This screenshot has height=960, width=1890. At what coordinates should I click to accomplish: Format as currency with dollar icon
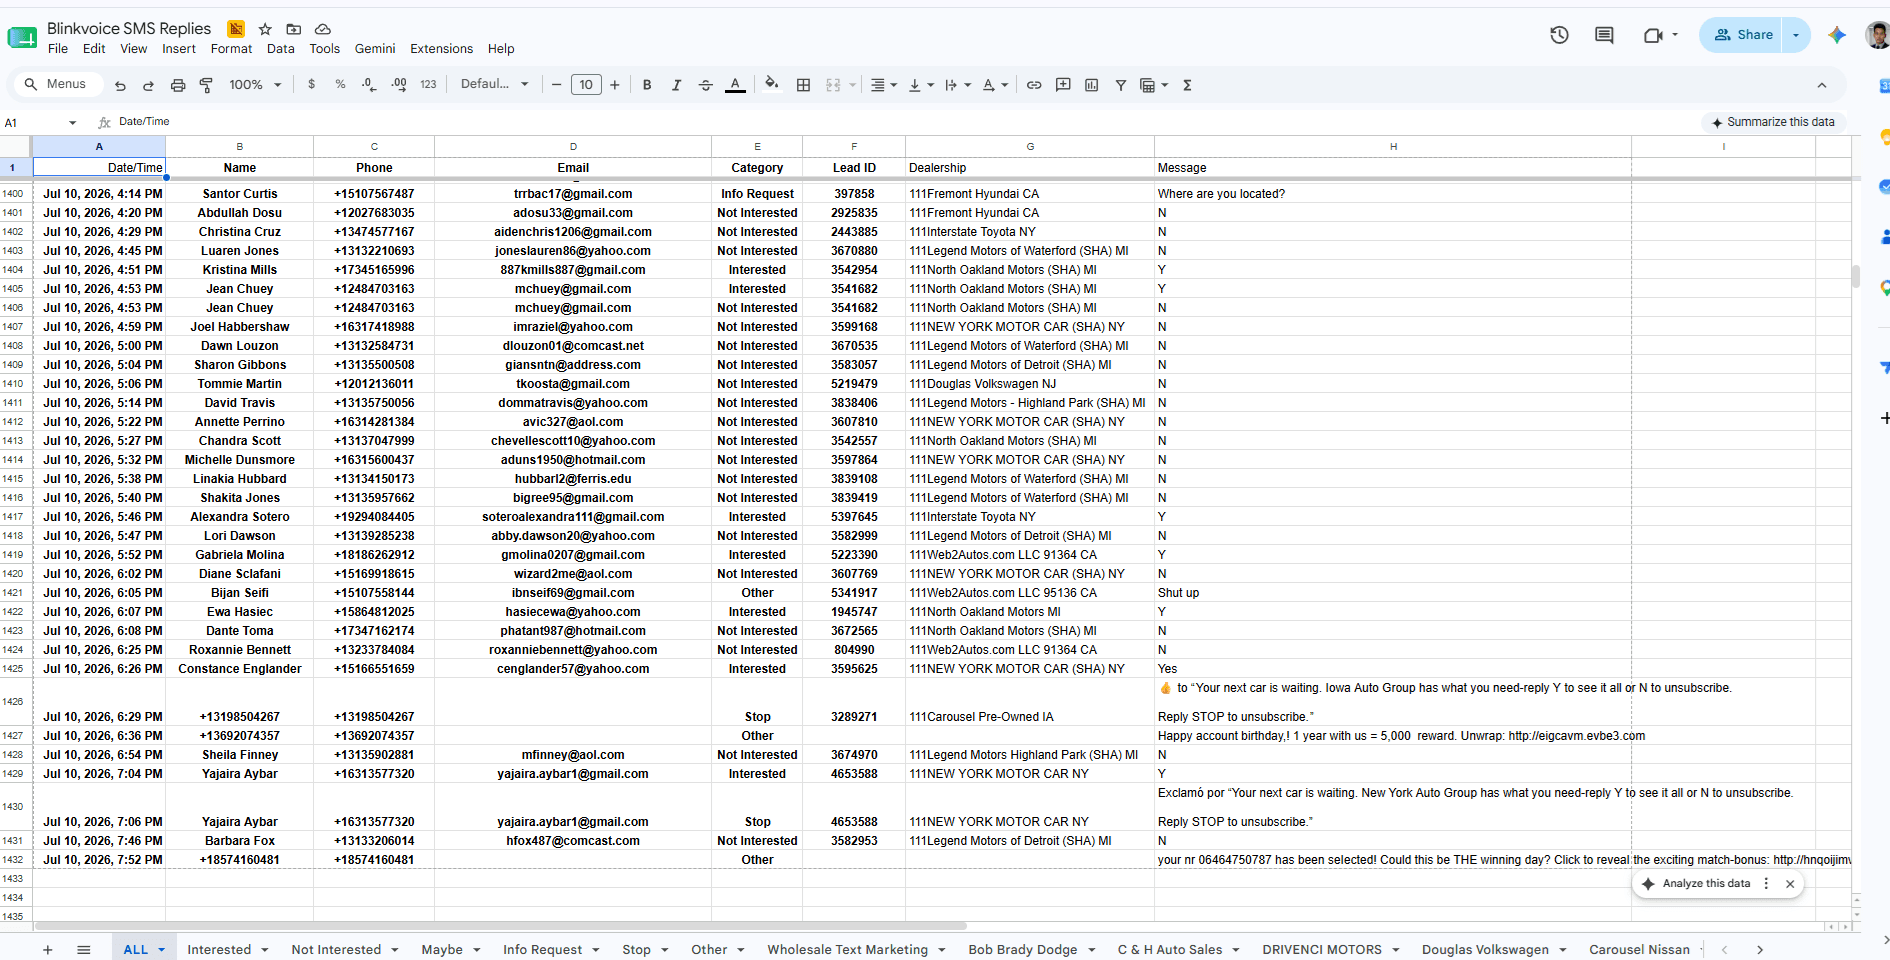tap(312, 85)
